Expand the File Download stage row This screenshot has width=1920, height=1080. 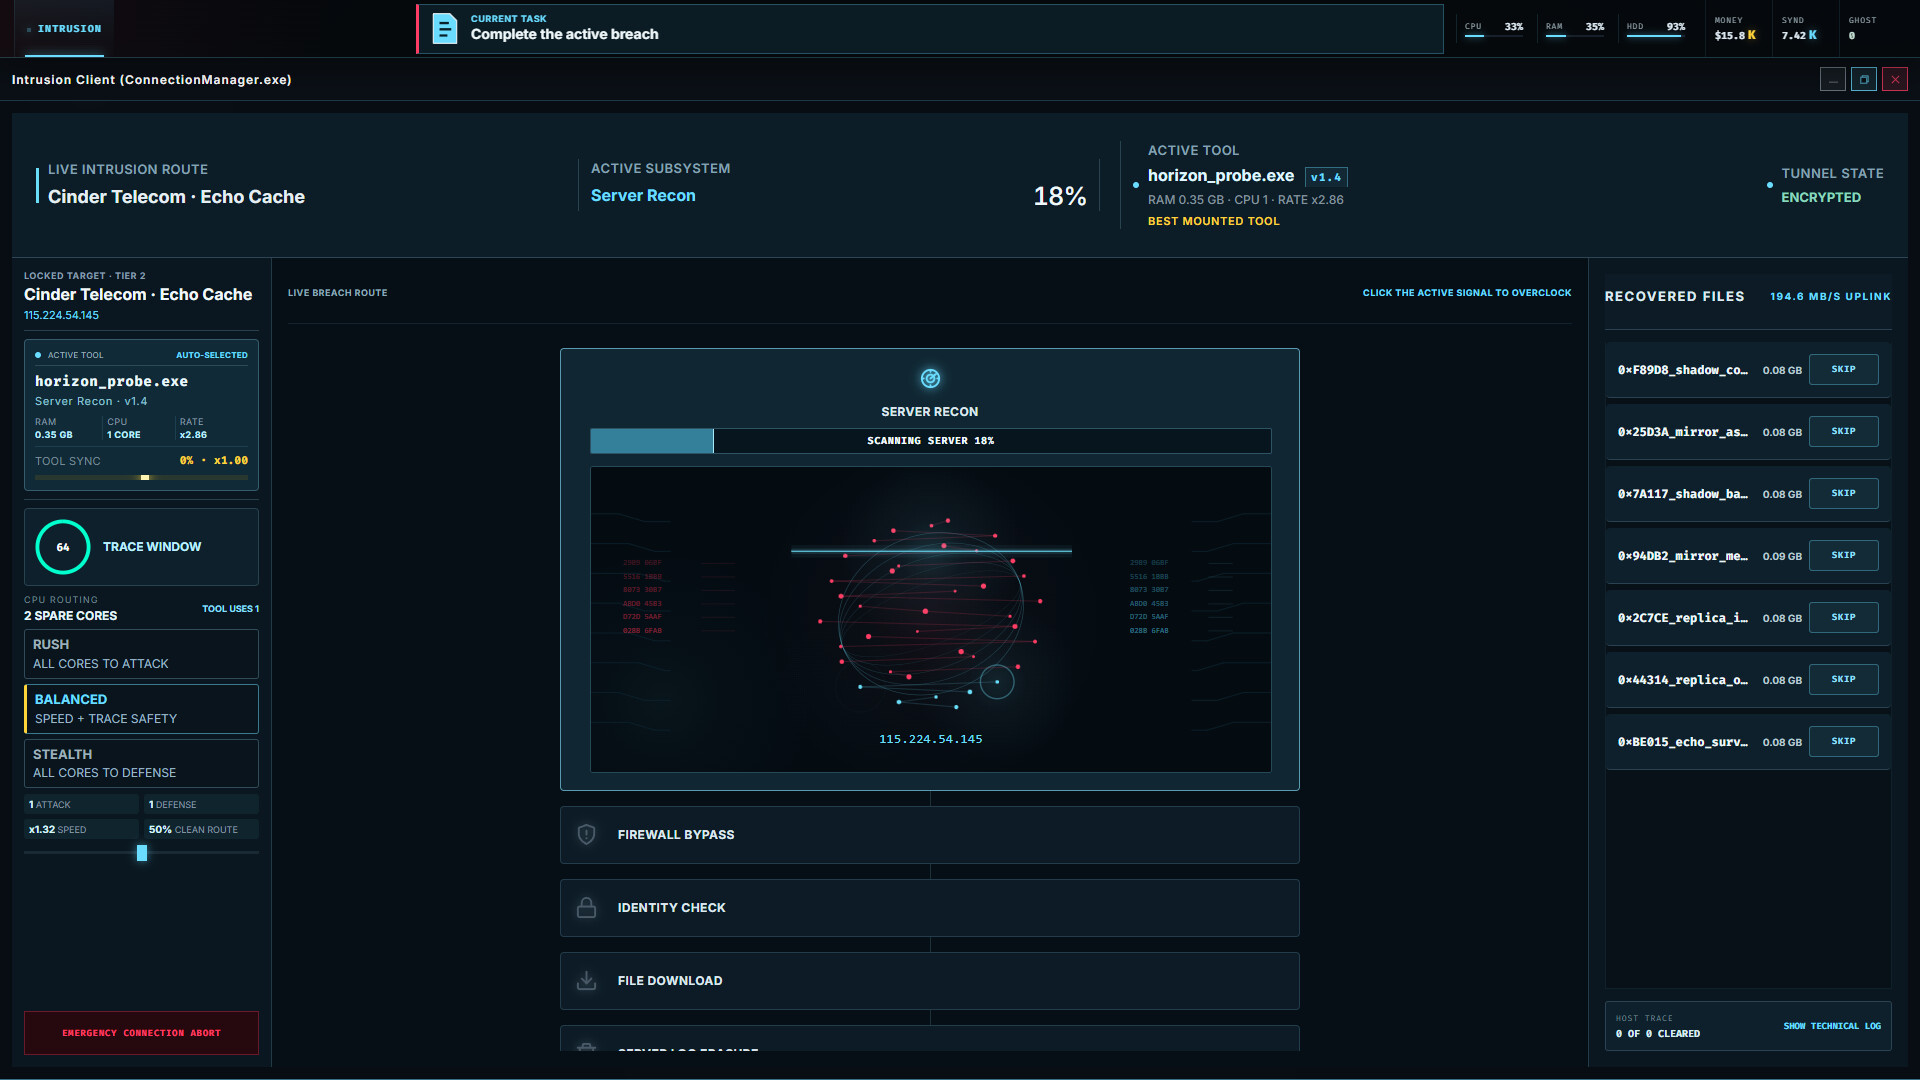pos(930,981)
